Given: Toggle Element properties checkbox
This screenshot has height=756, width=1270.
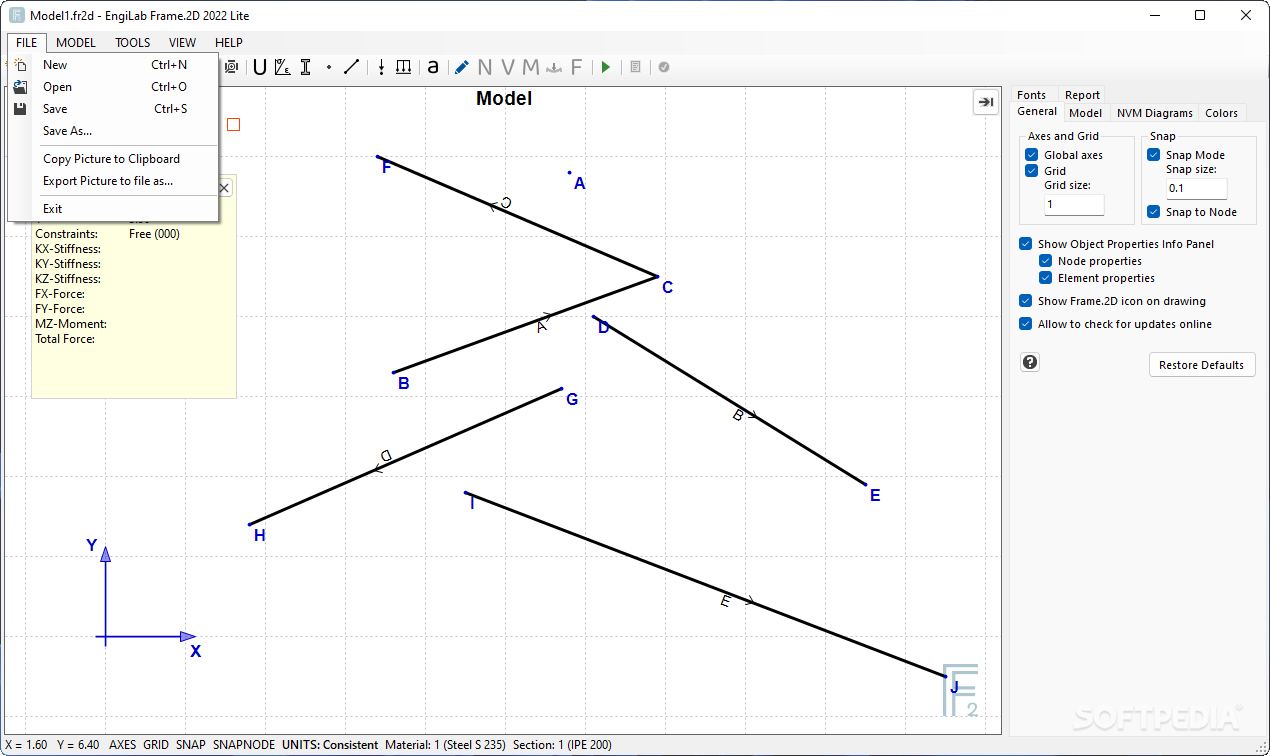Looking at the screenshot, I should 1046,278.
